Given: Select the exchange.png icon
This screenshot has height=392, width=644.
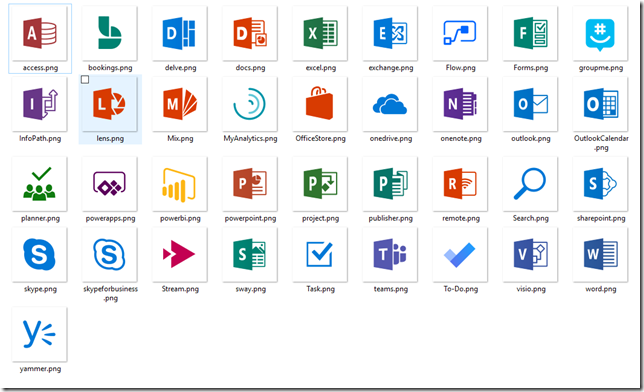Looking at the screenshot, I should [390, 33].
